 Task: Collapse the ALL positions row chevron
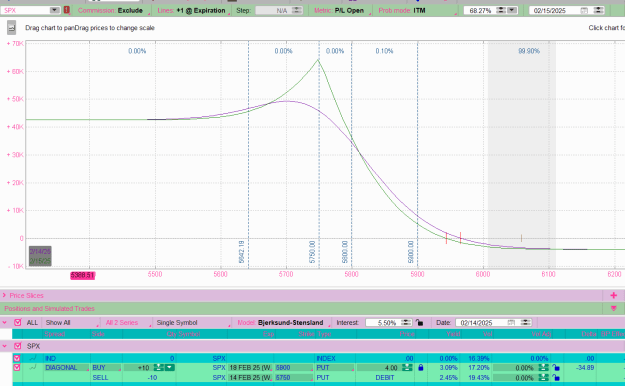tap(4, 322)
